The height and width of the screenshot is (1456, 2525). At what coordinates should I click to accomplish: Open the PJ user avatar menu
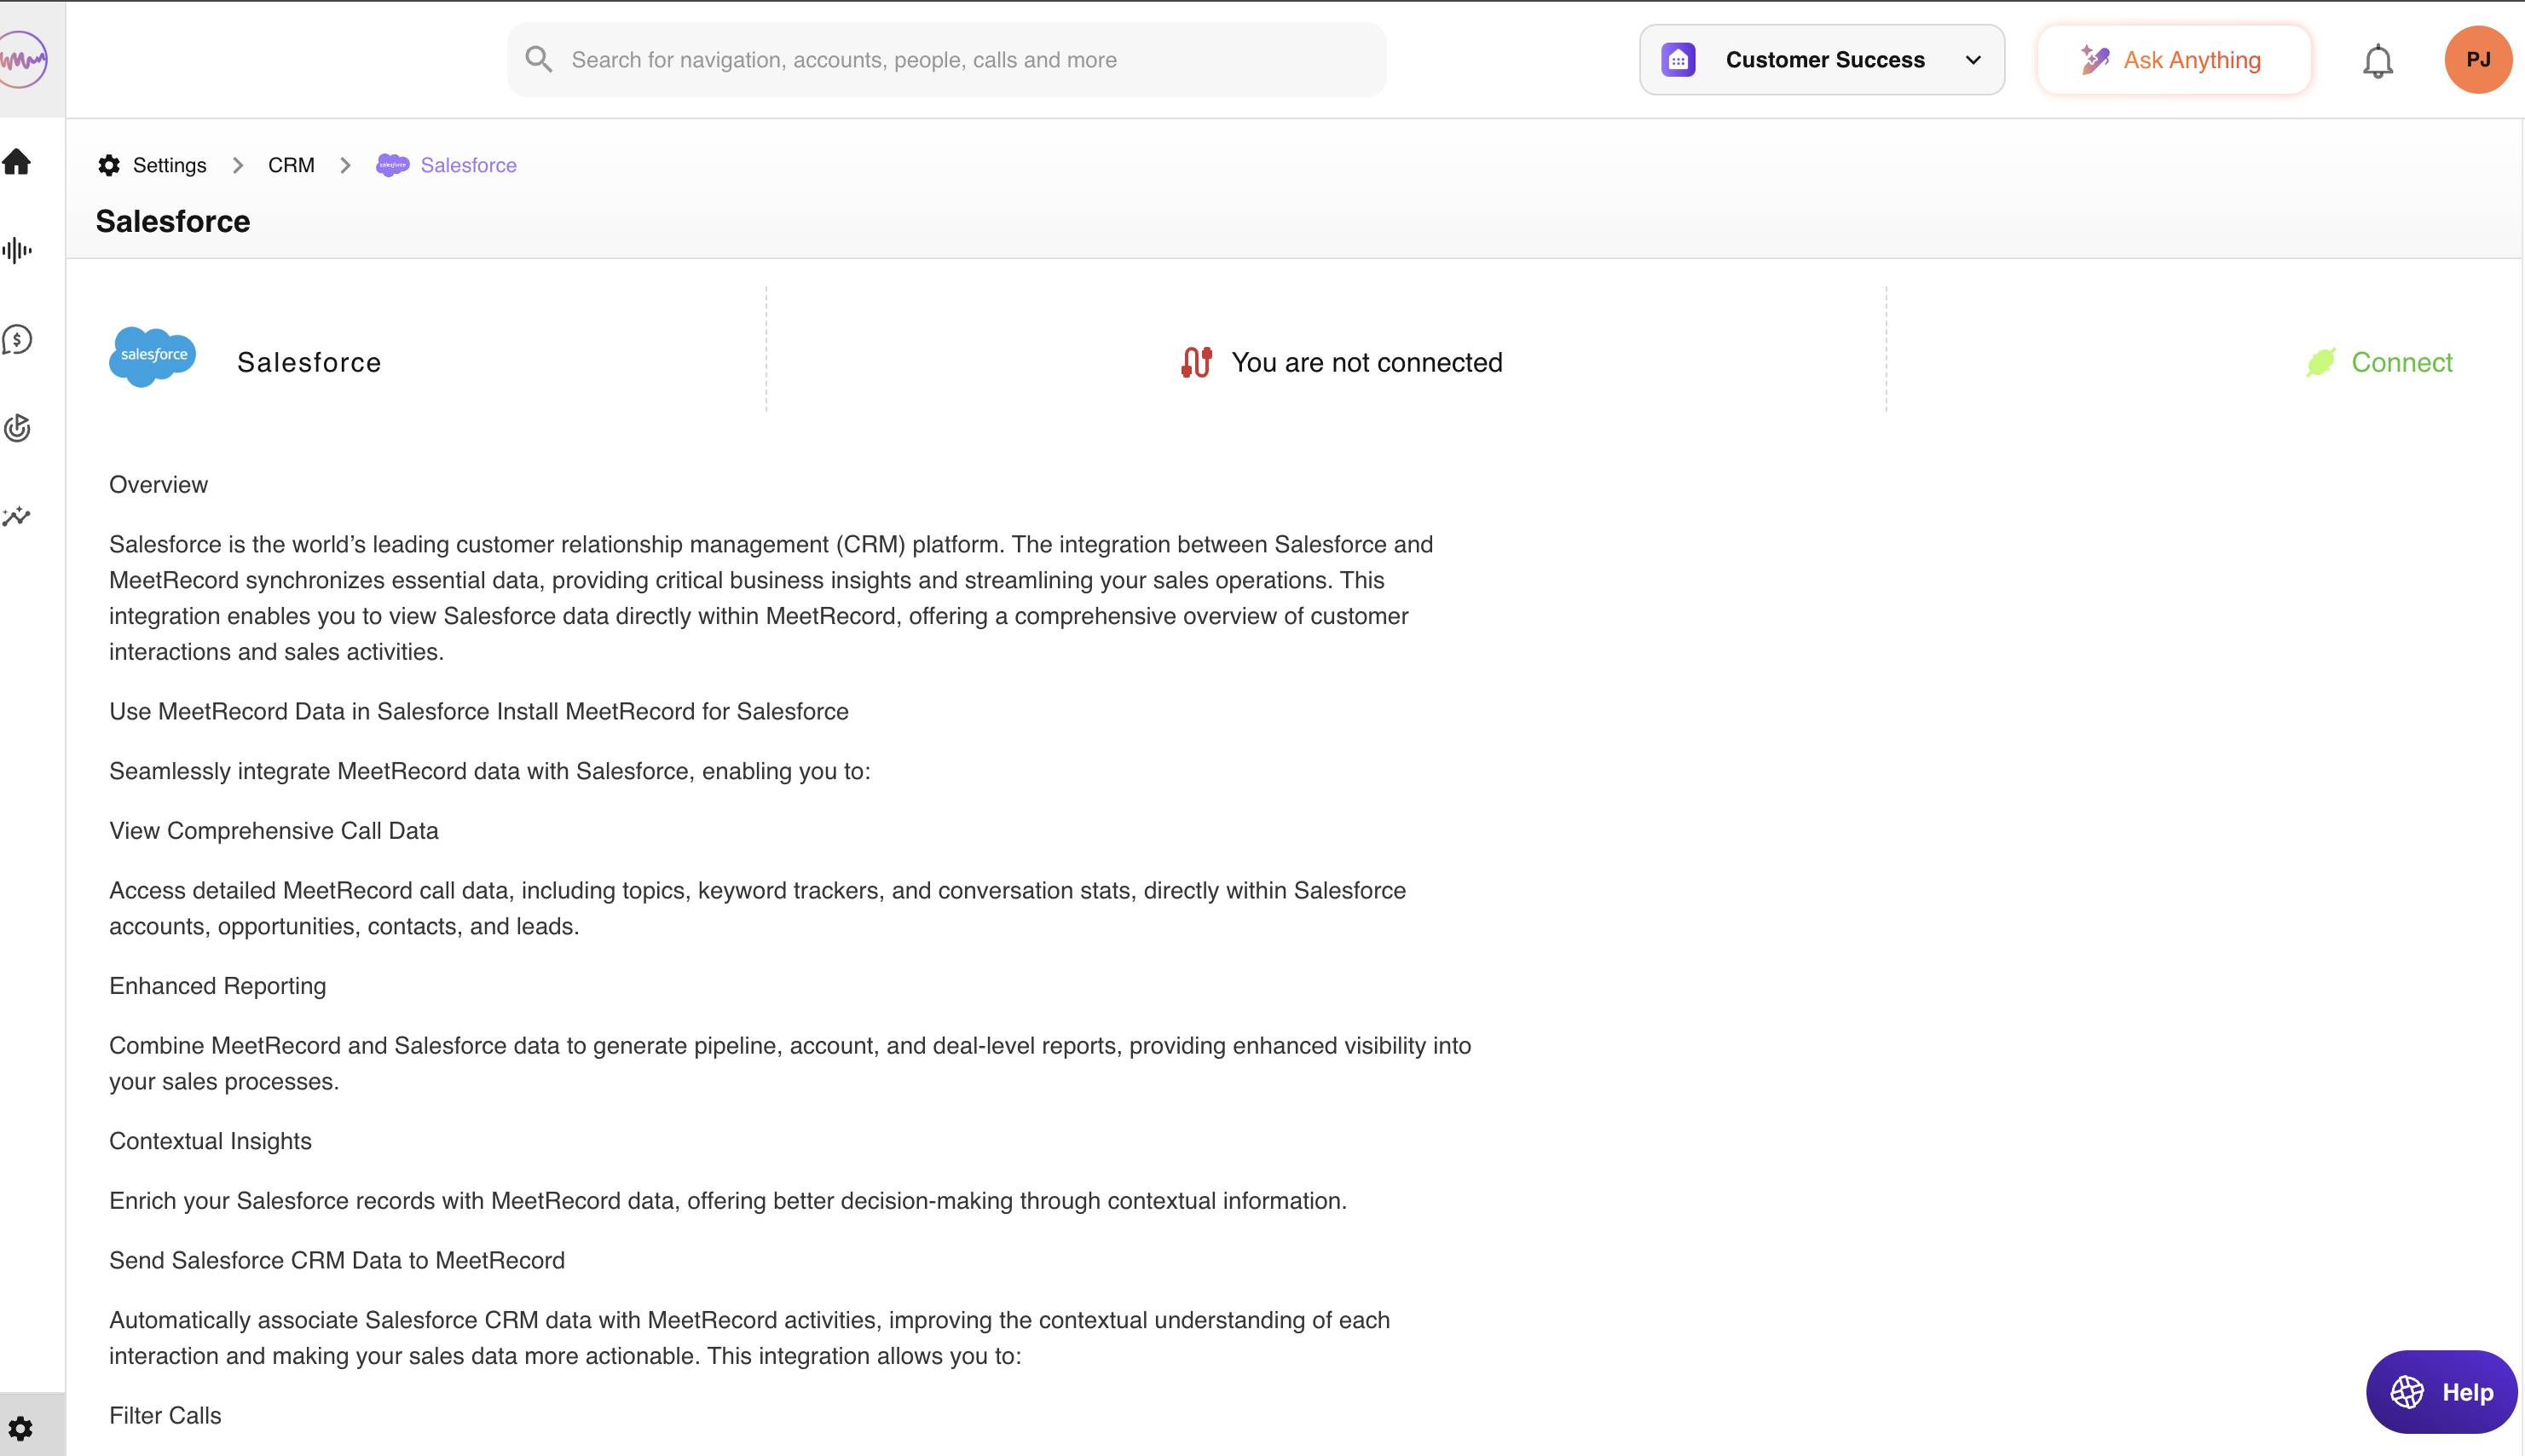tap(2477, 60)
